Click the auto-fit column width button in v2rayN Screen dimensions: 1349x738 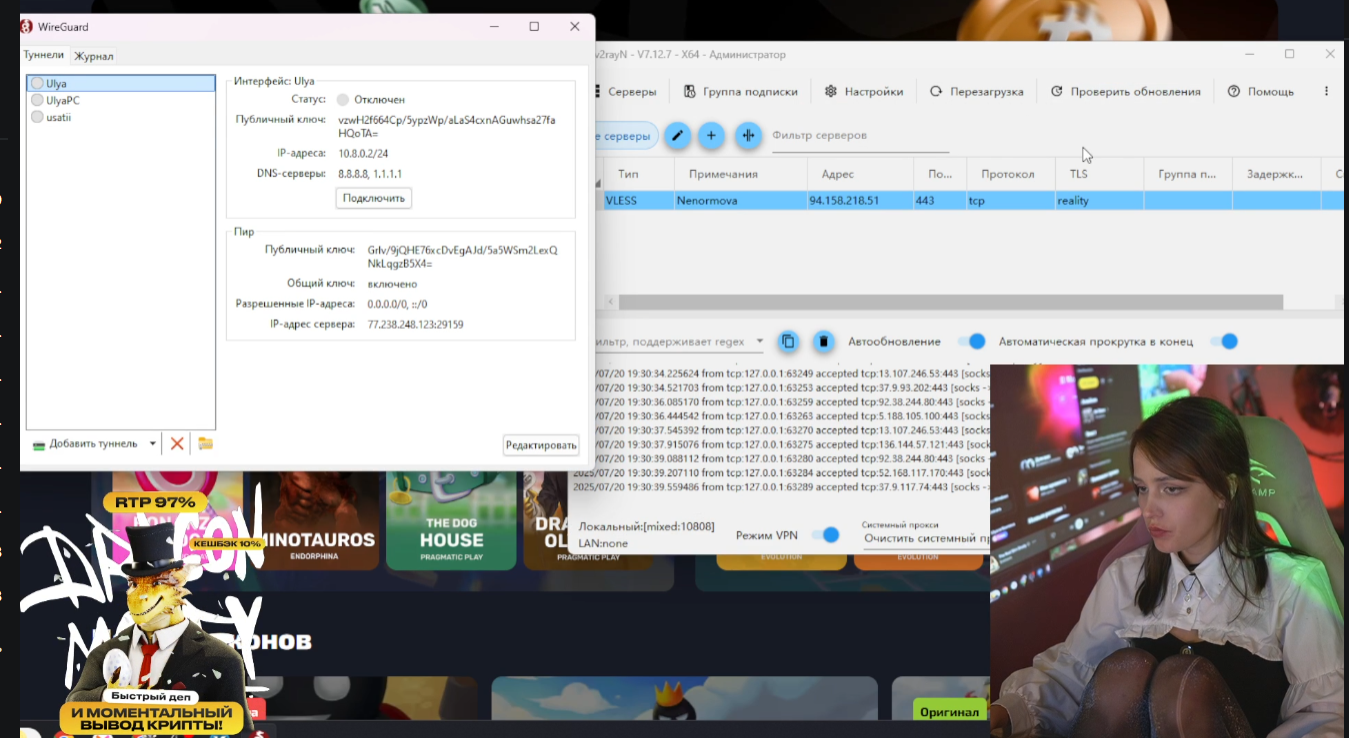[748, 135]
